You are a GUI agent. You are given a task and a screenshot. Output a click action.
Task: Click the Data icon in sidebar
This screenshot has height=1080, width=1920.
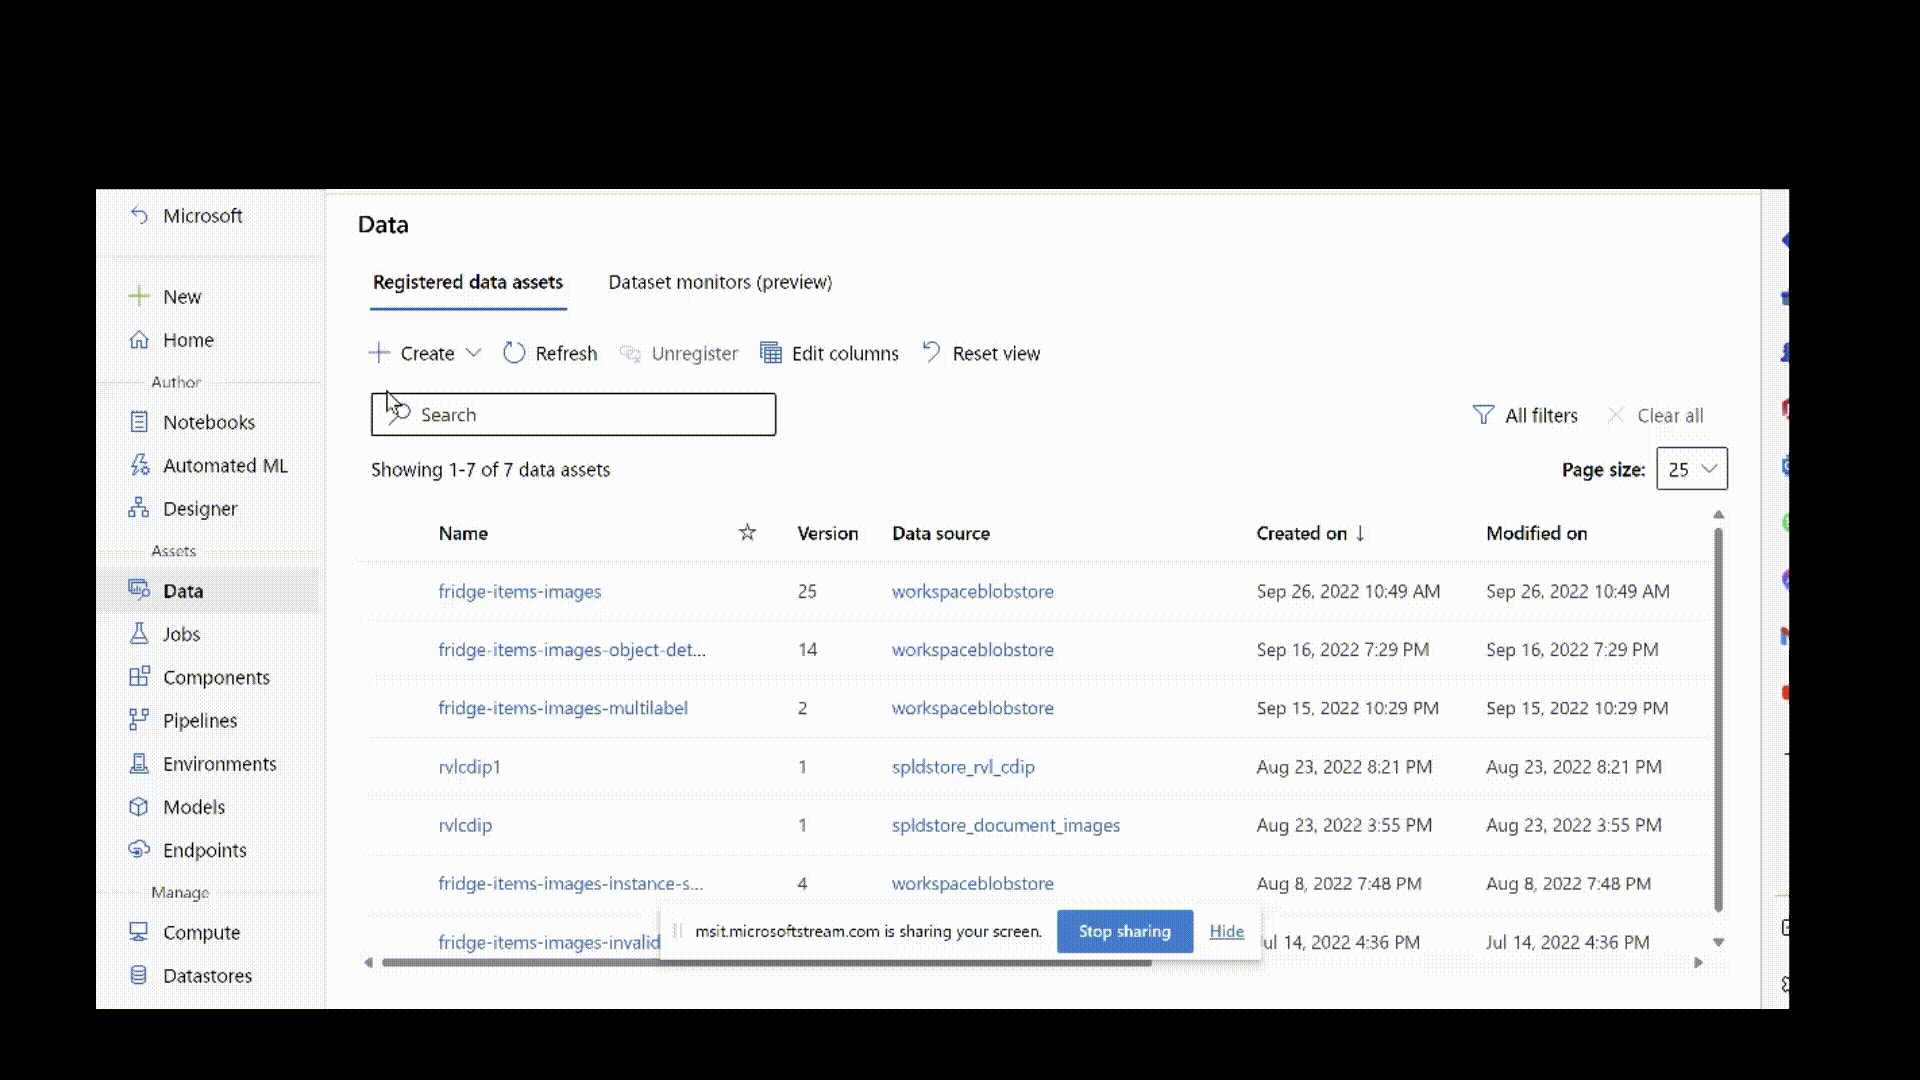140,589
